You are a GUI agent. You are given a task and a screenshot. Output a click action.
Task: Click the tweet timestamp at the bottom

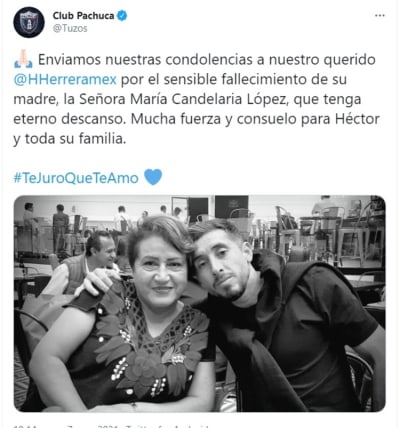click(x=112, y=426)
